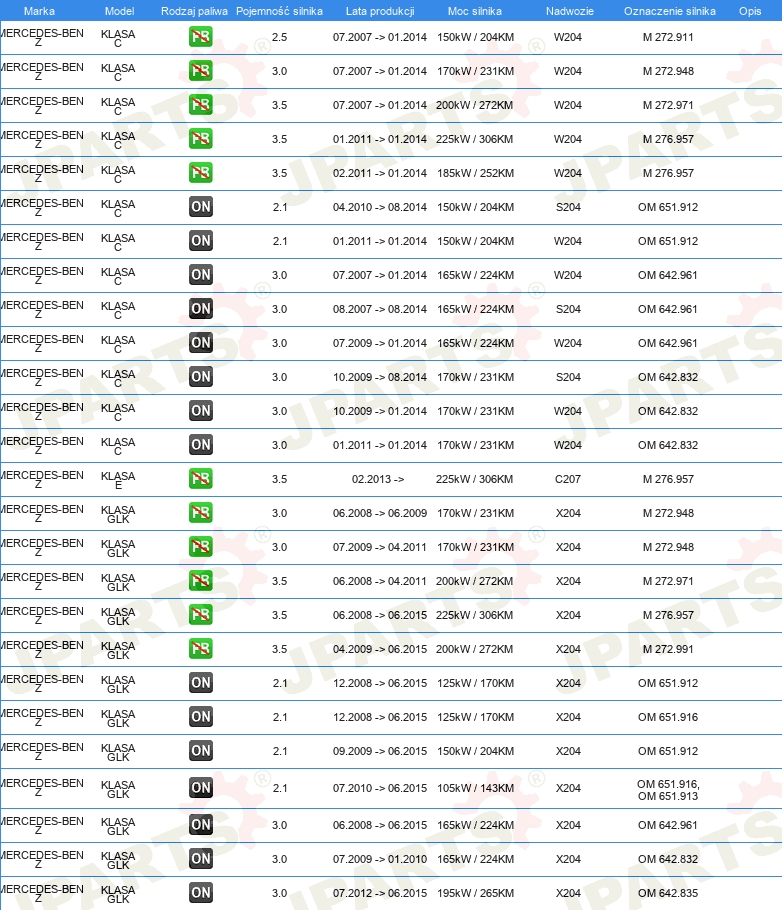Click the 07.2009 -> 01.2010 date cell
The image size is (782, 910).
pos(380,859)
